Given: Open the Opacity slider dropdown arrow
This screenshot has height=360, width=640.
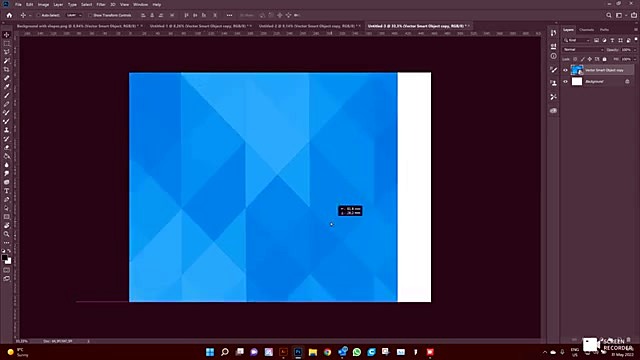Looking at the screenshot, I should [635, 50].
